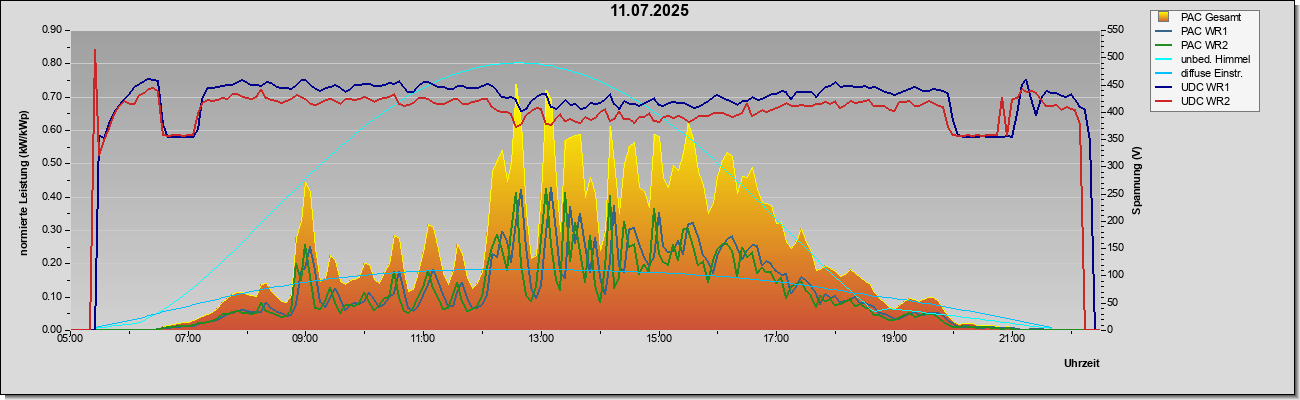The image size is (1300, 400).
Task: Click the chart title 11.07.2025
Action: [x=650, y=11]
